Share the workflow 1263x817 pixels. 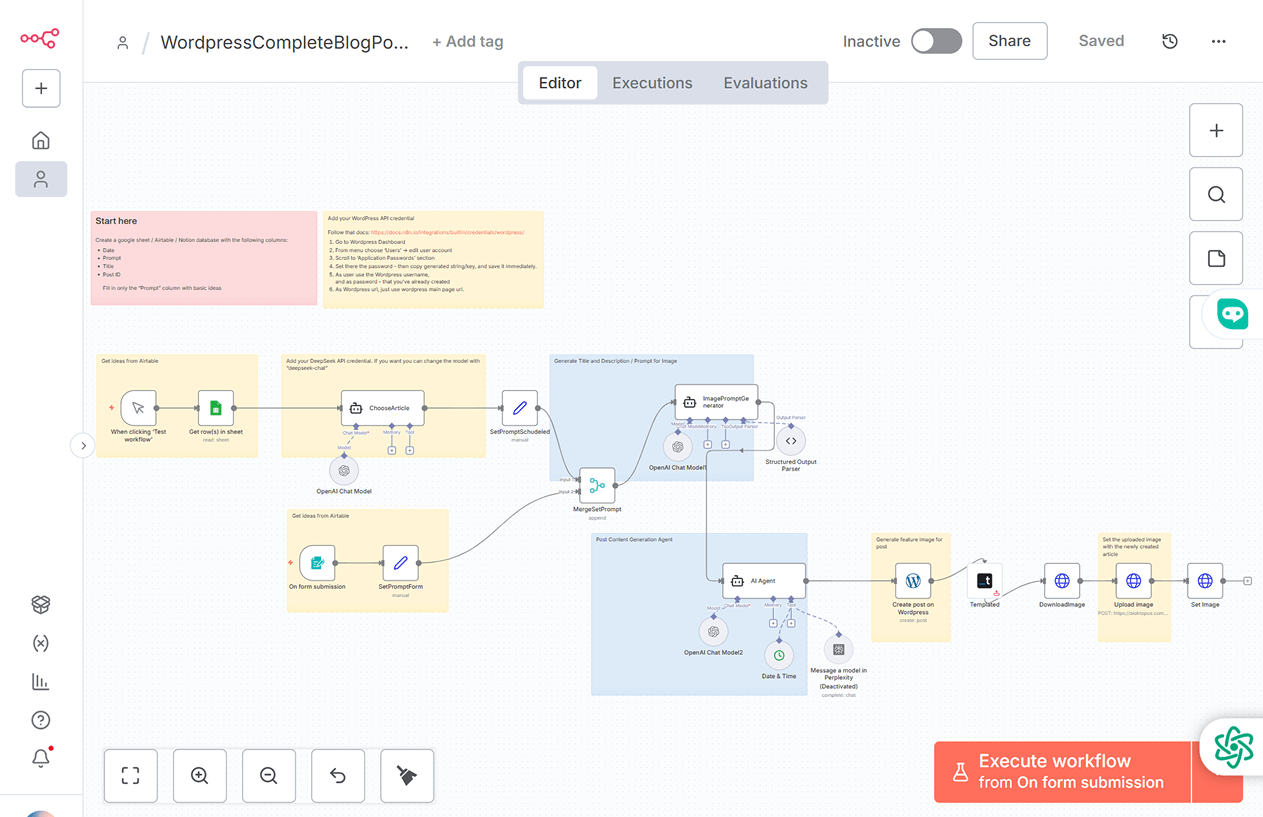pyautogui.click(x=1009, y=41)
